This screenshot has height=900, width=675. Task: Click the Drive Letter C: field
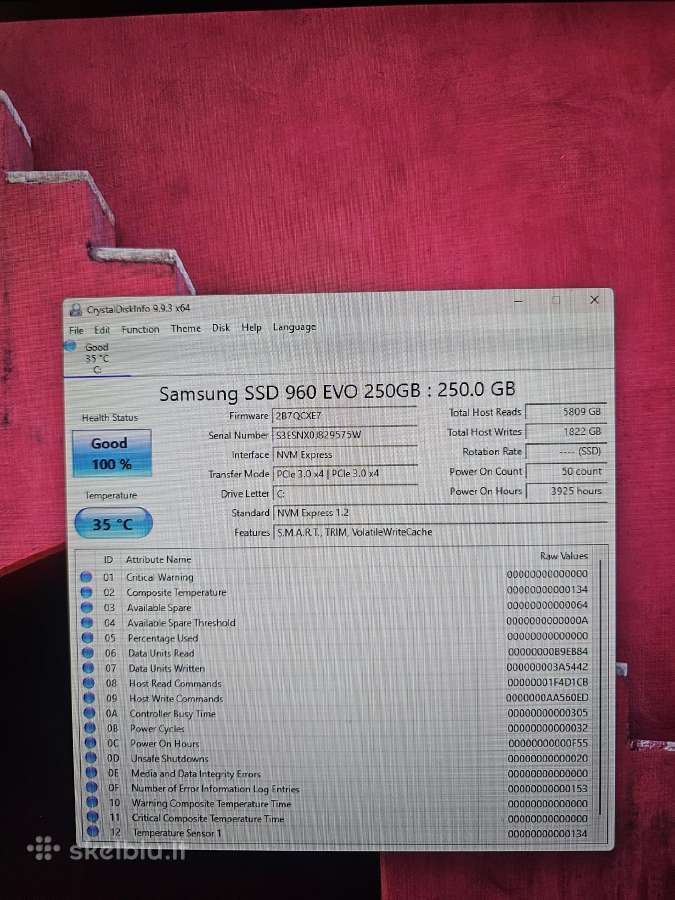[x=344, y=494]
